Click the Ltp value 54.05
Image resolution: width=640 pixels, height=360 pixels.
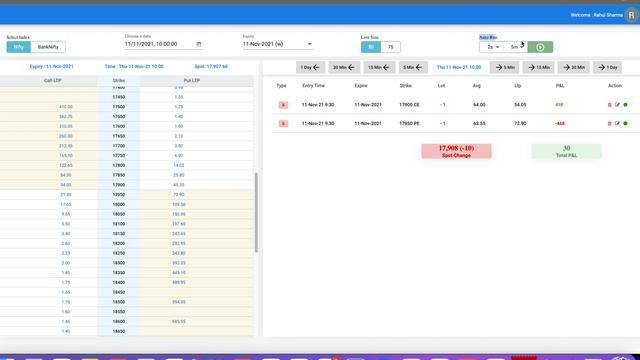[520, 105]
